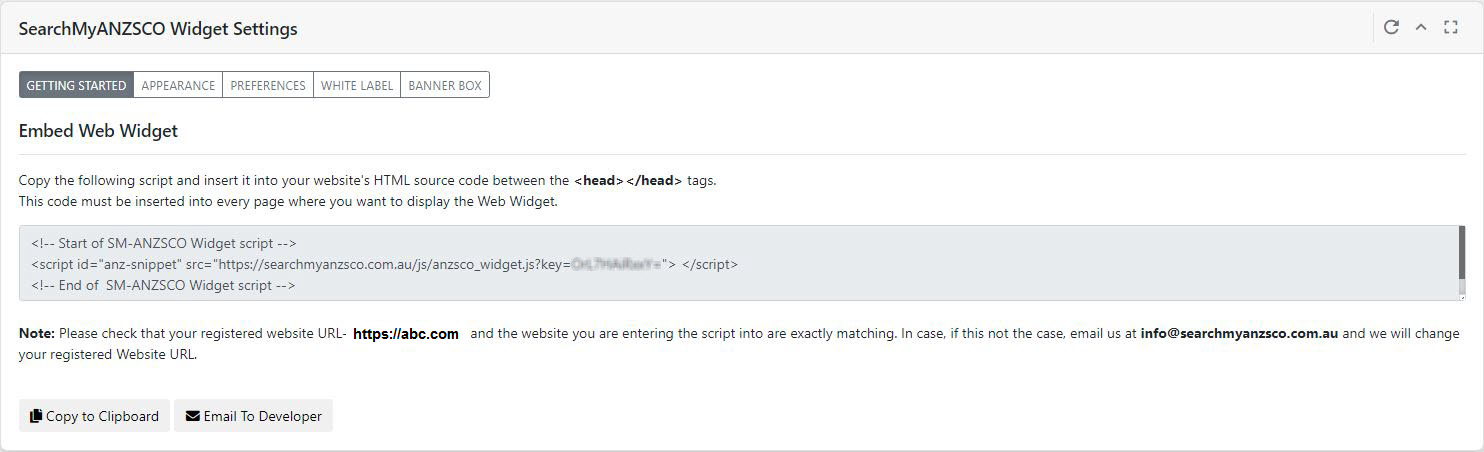Viewport: 1484px width, 452px height.
Task: Click the Embed Web Widget heading
Action: pos(98,131)
